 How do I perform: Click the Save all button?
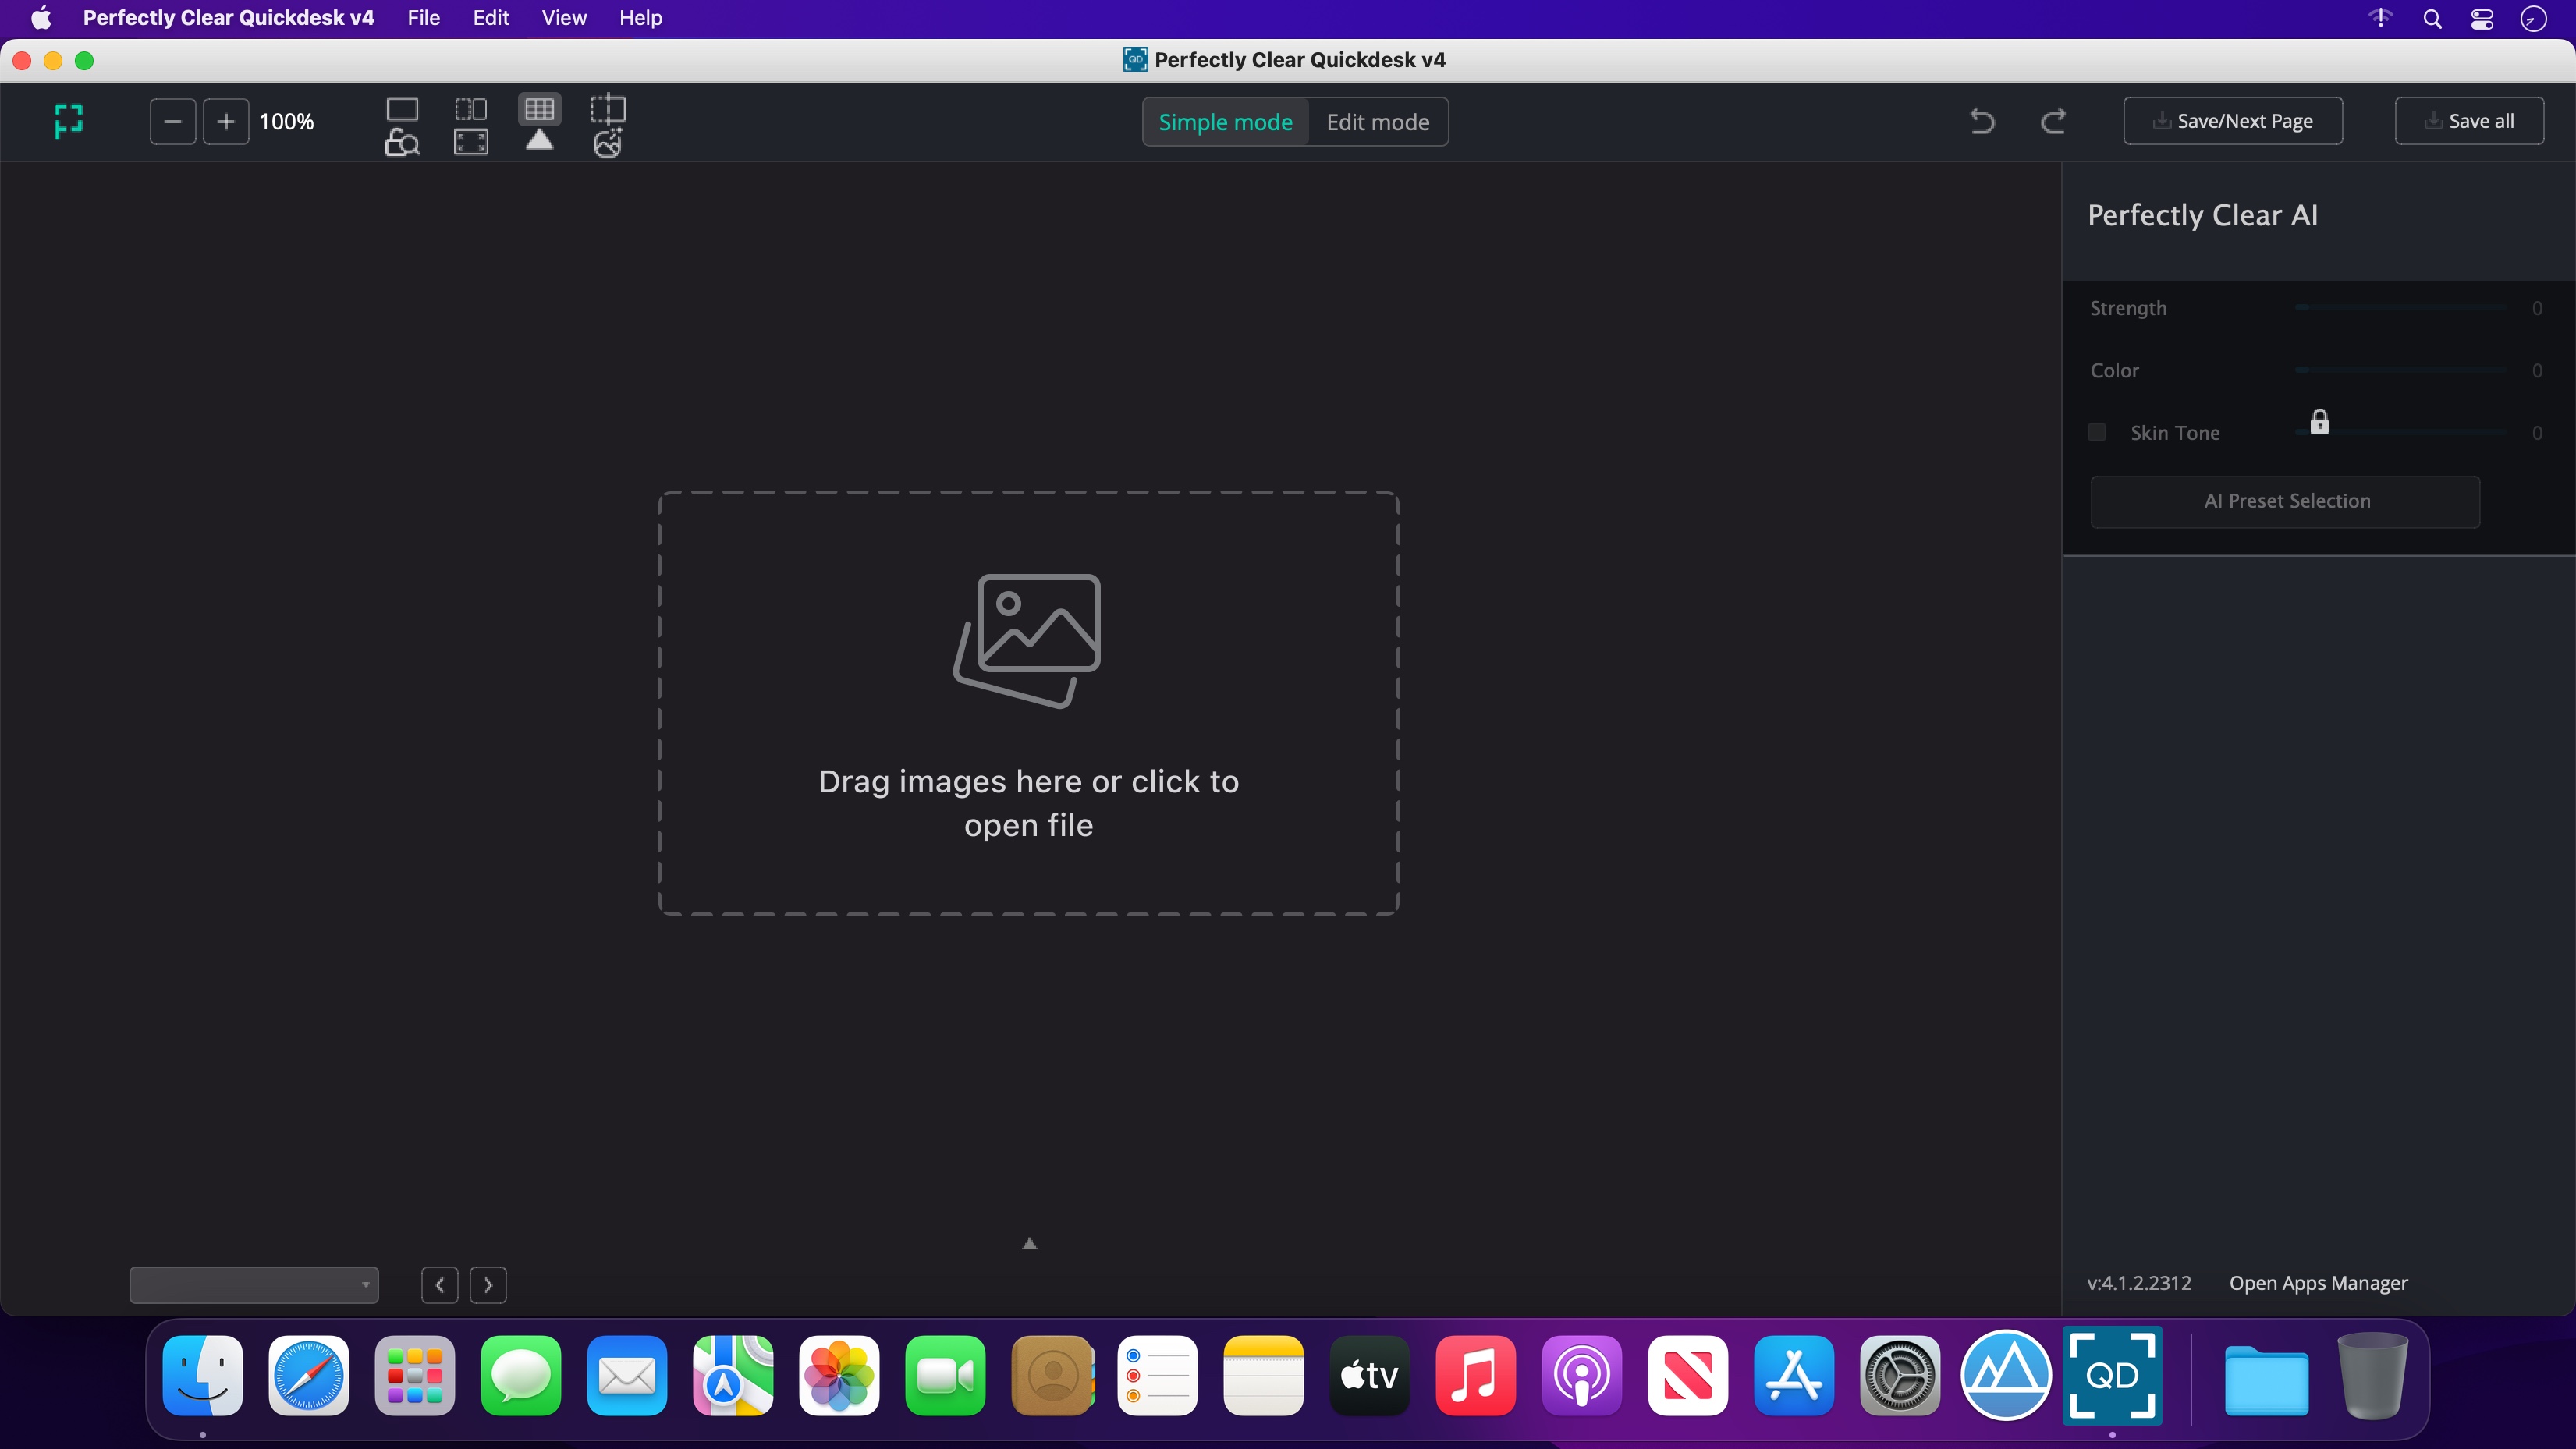point(2469,121)
